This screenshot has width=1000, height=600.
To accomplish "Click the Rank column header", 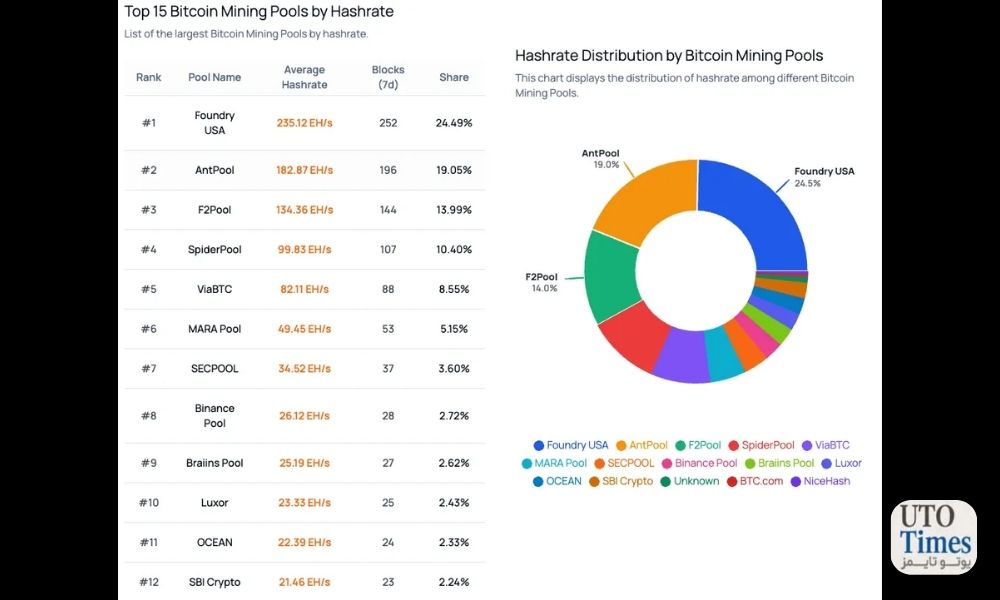I will tap(149, 77).
